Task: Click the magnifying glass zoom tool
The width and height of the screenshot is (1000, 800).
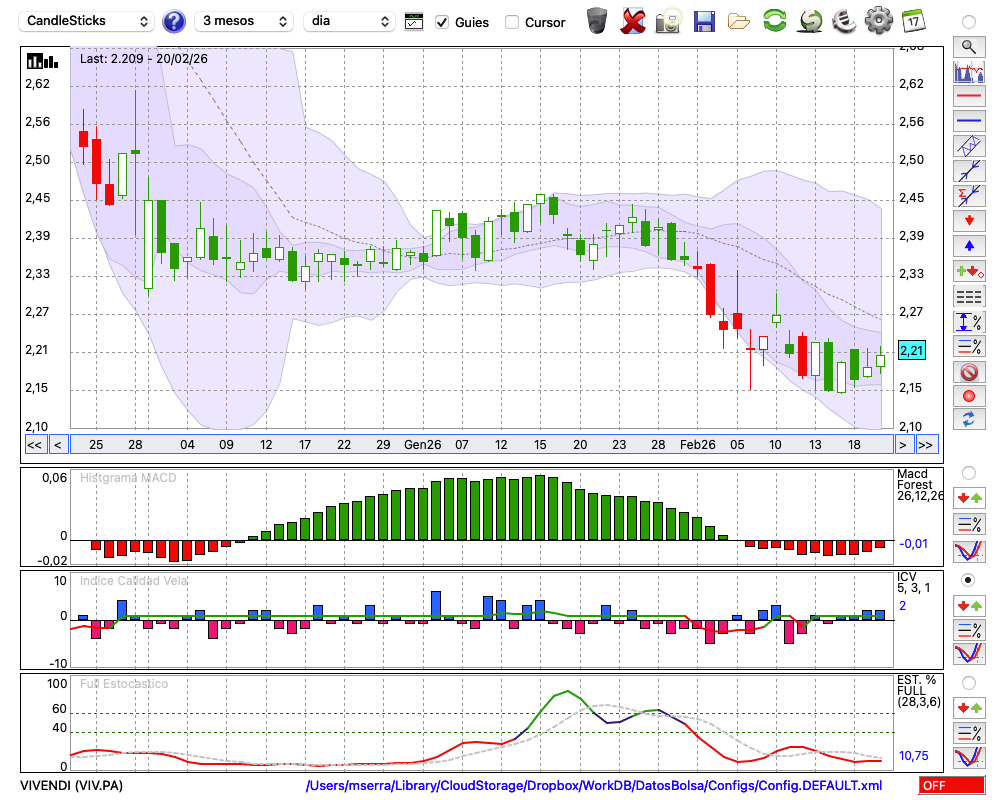Action: coord(968,46)
